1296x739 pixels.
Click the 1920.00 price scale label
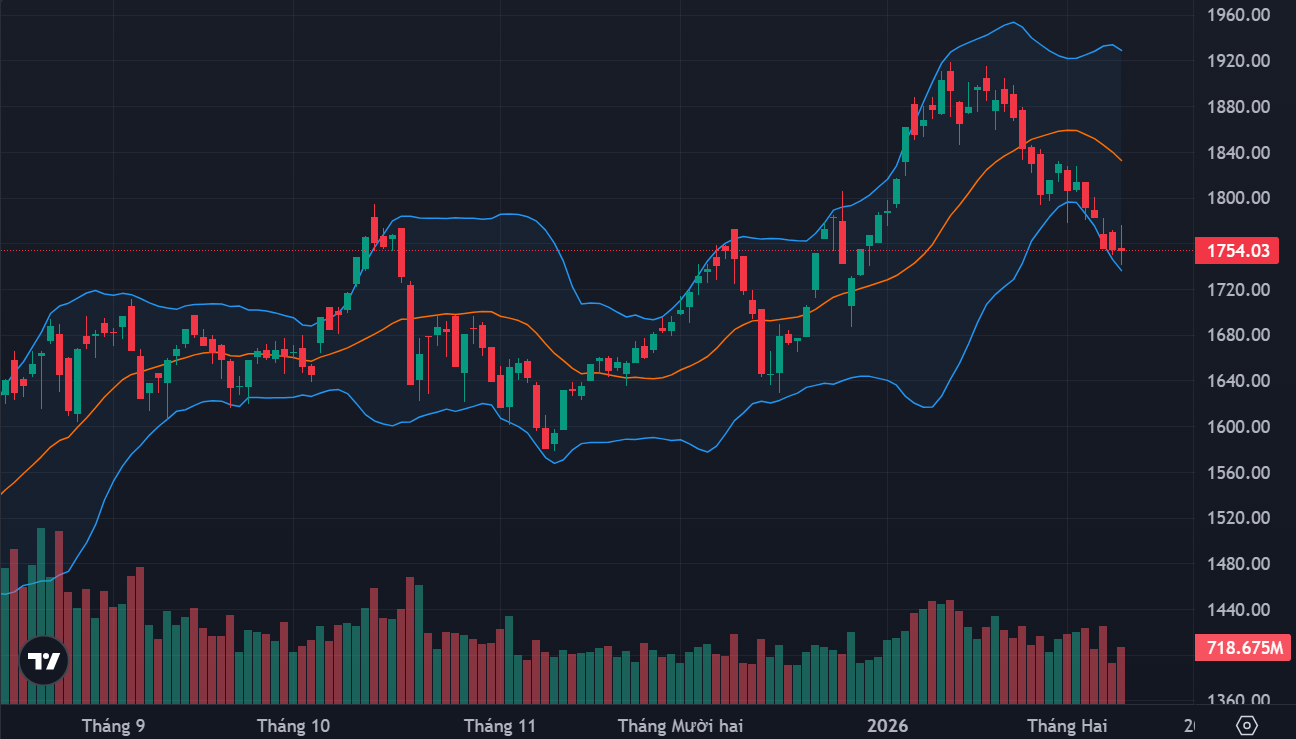pyautogui.click(x=1238, y=61)
